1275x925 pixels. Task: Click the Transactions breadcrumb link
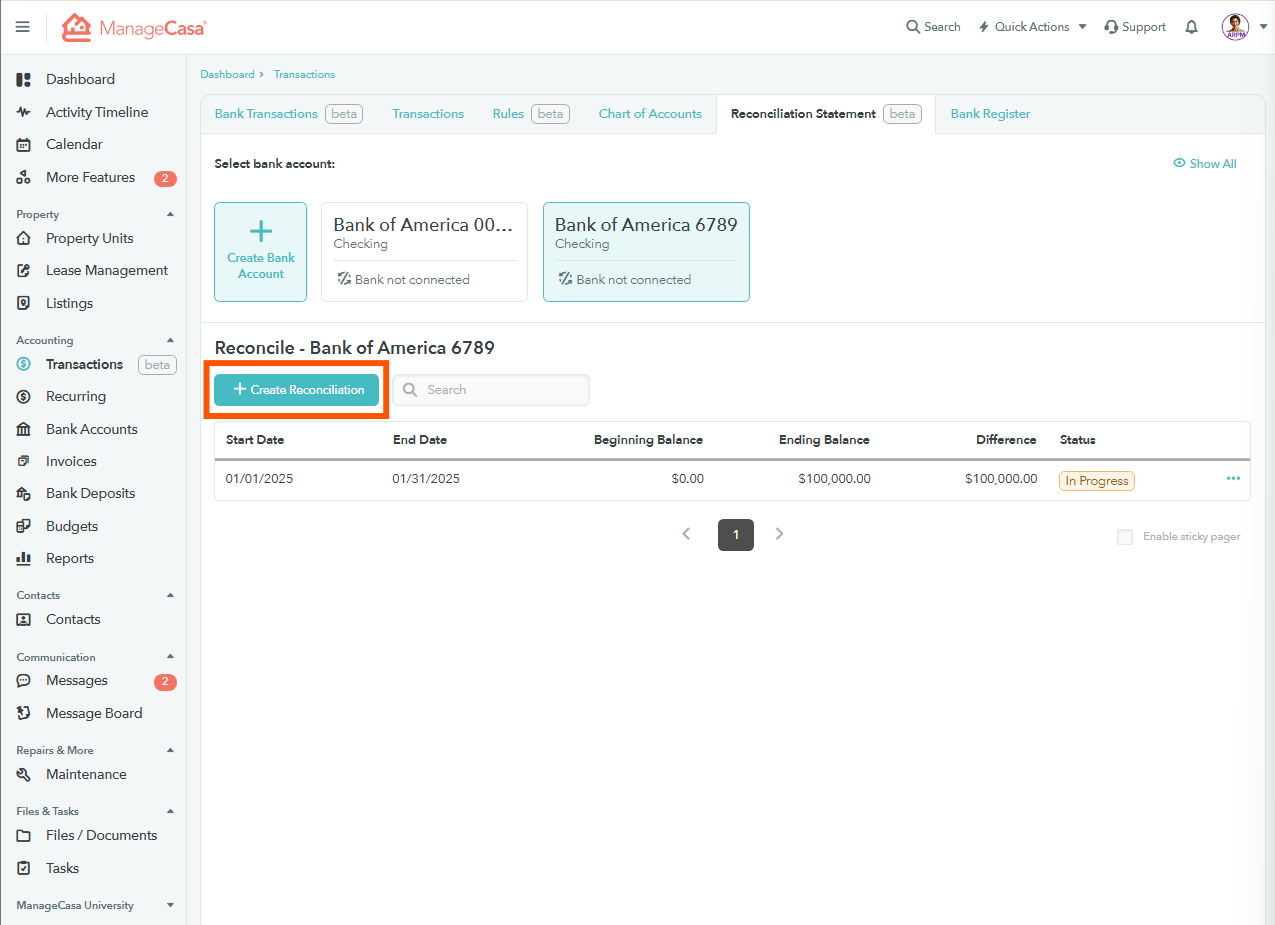[304, 74]
